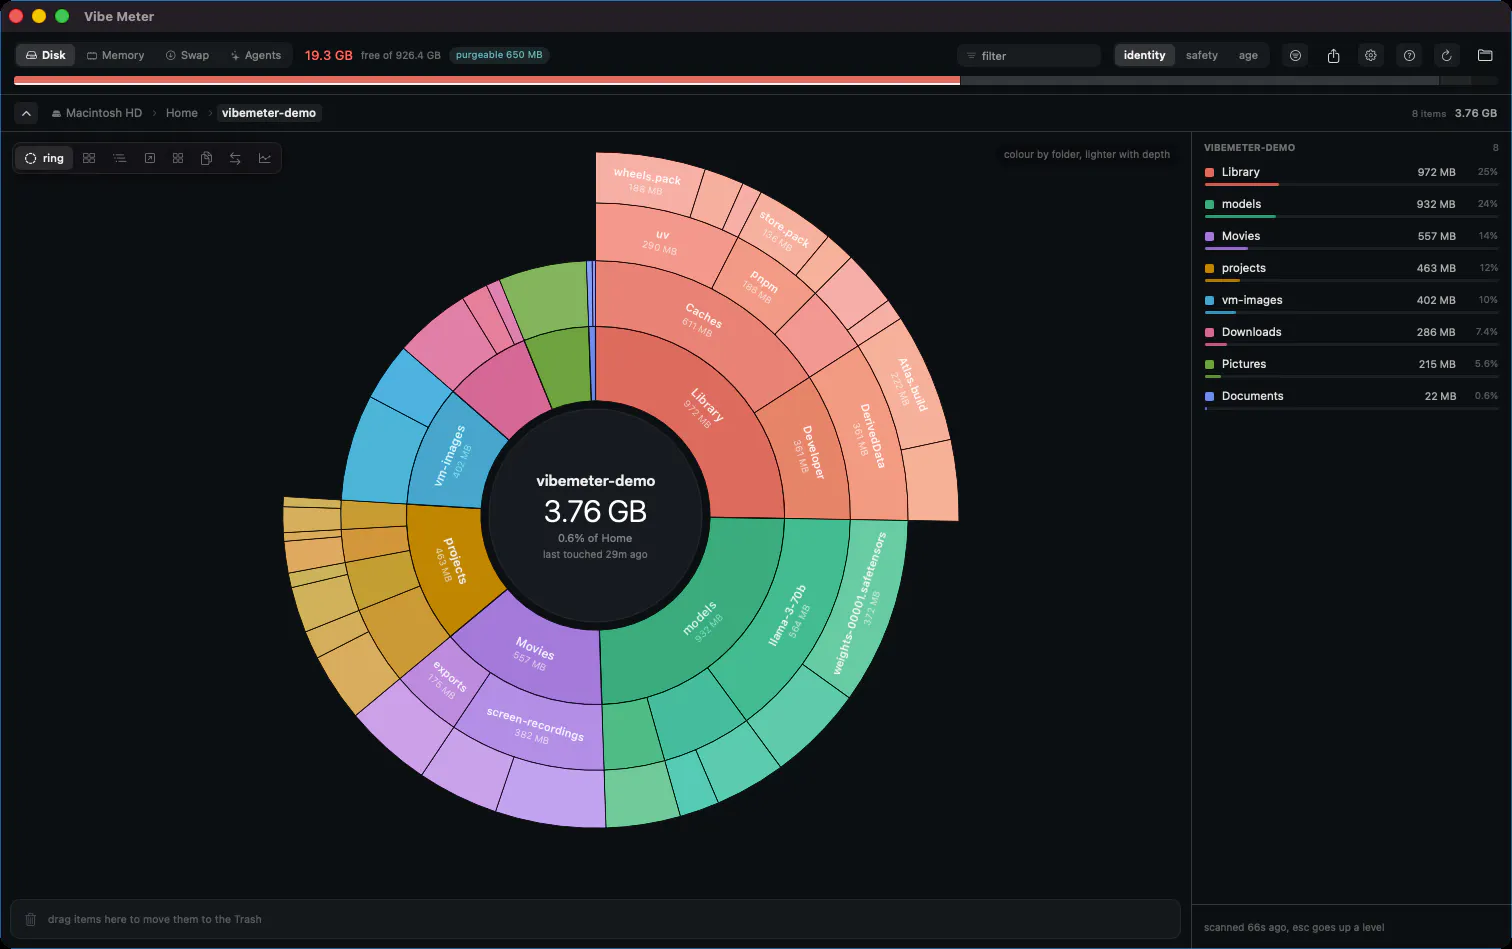
Task: Click the models segment in the ring chart
Action: pos(700,615)
